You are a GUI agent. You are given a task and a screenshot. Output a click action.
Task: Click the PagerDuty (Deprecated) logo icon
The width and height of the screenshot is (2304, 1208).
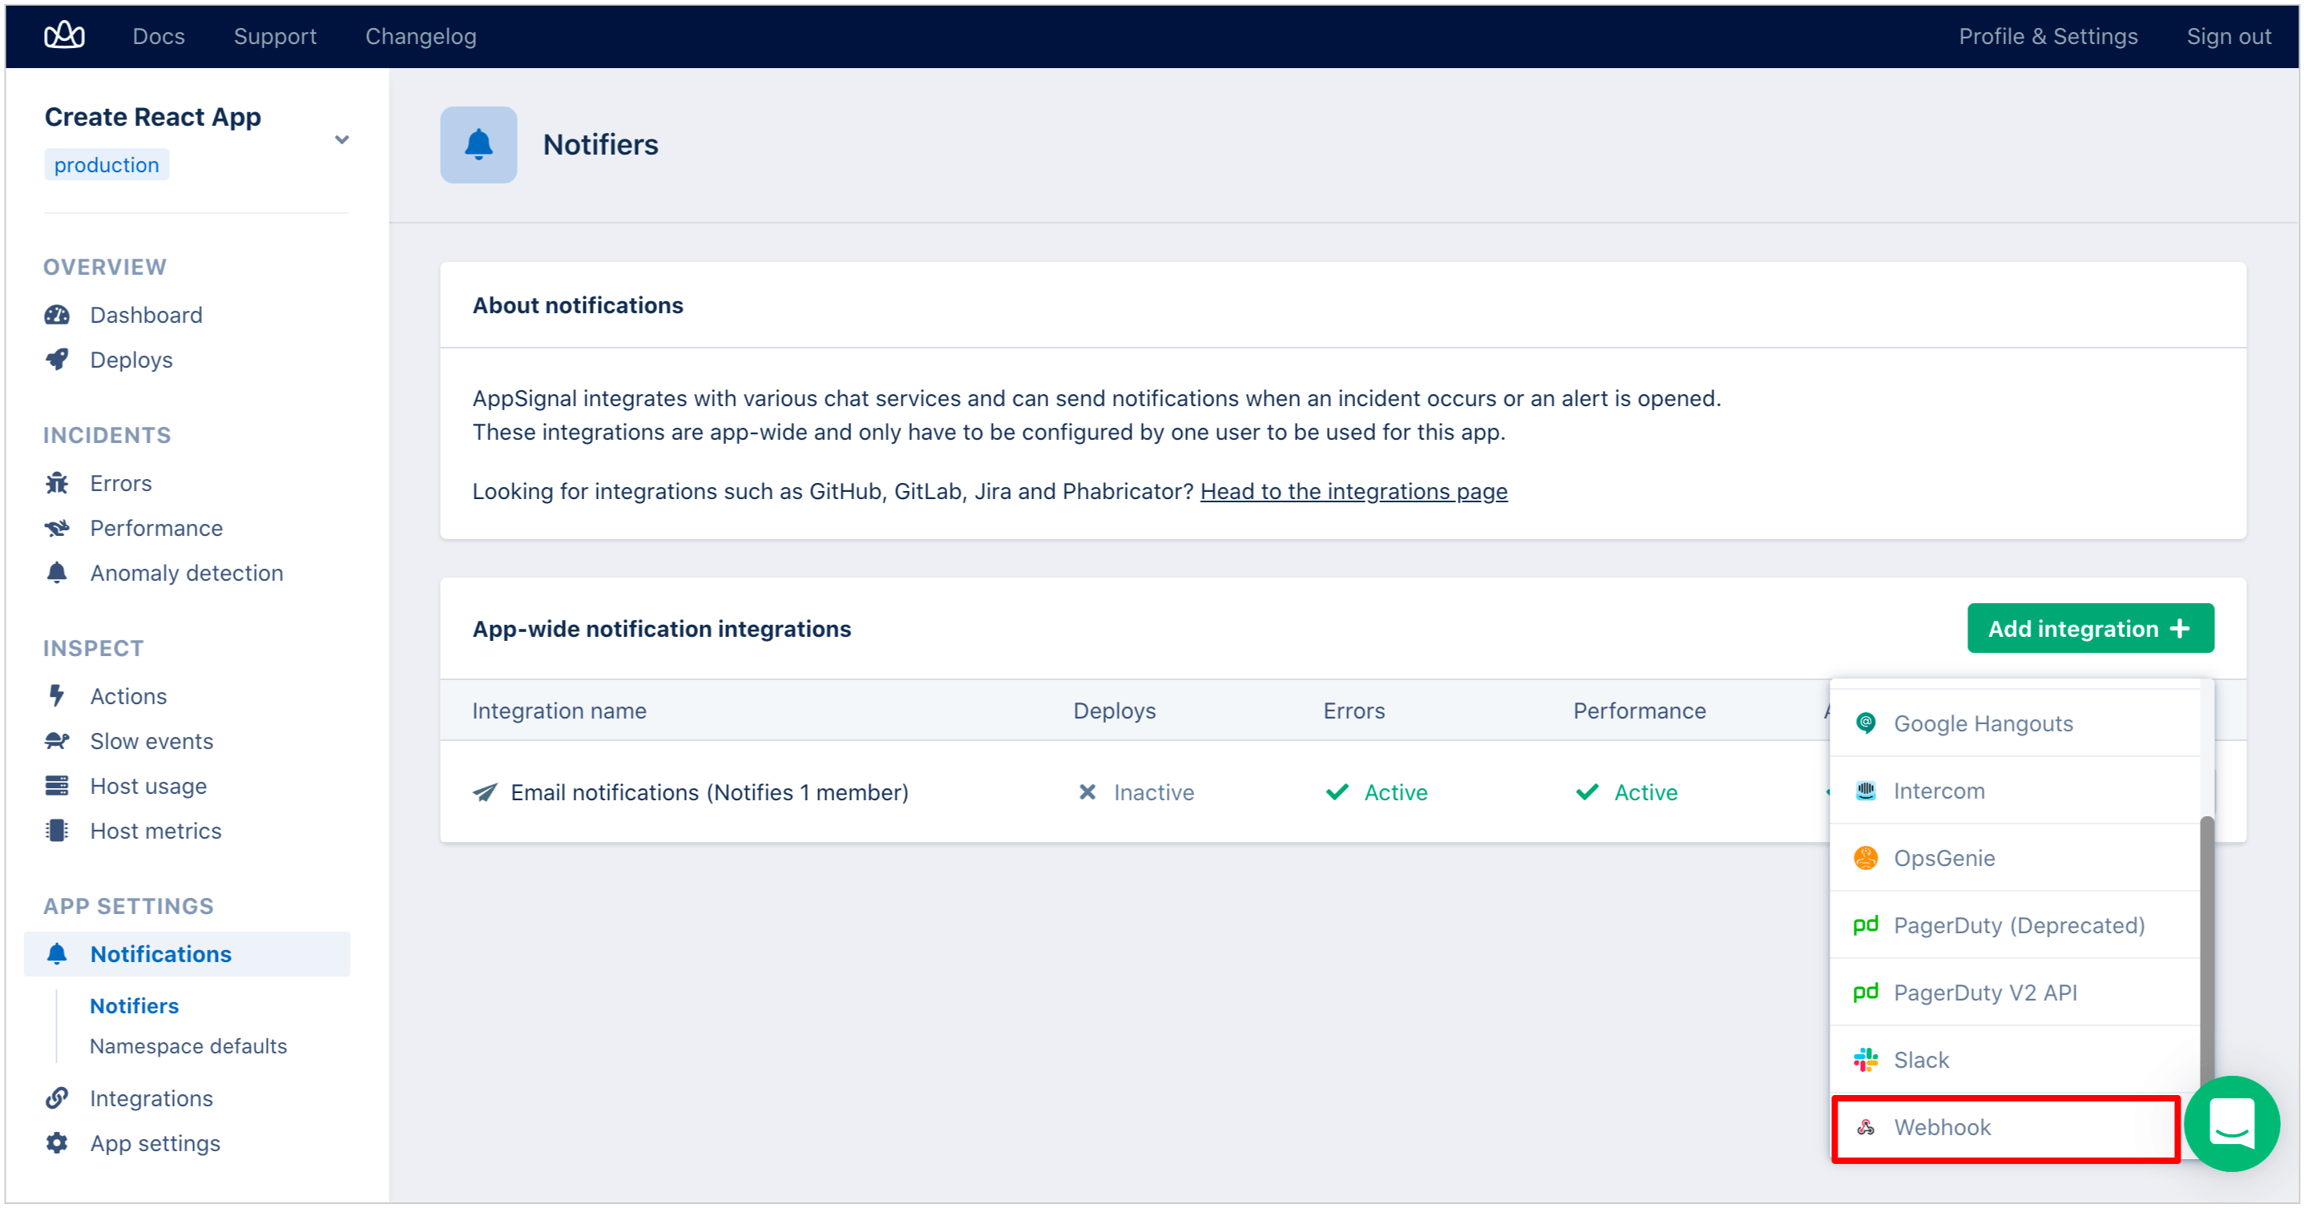tap(1866, 925)
